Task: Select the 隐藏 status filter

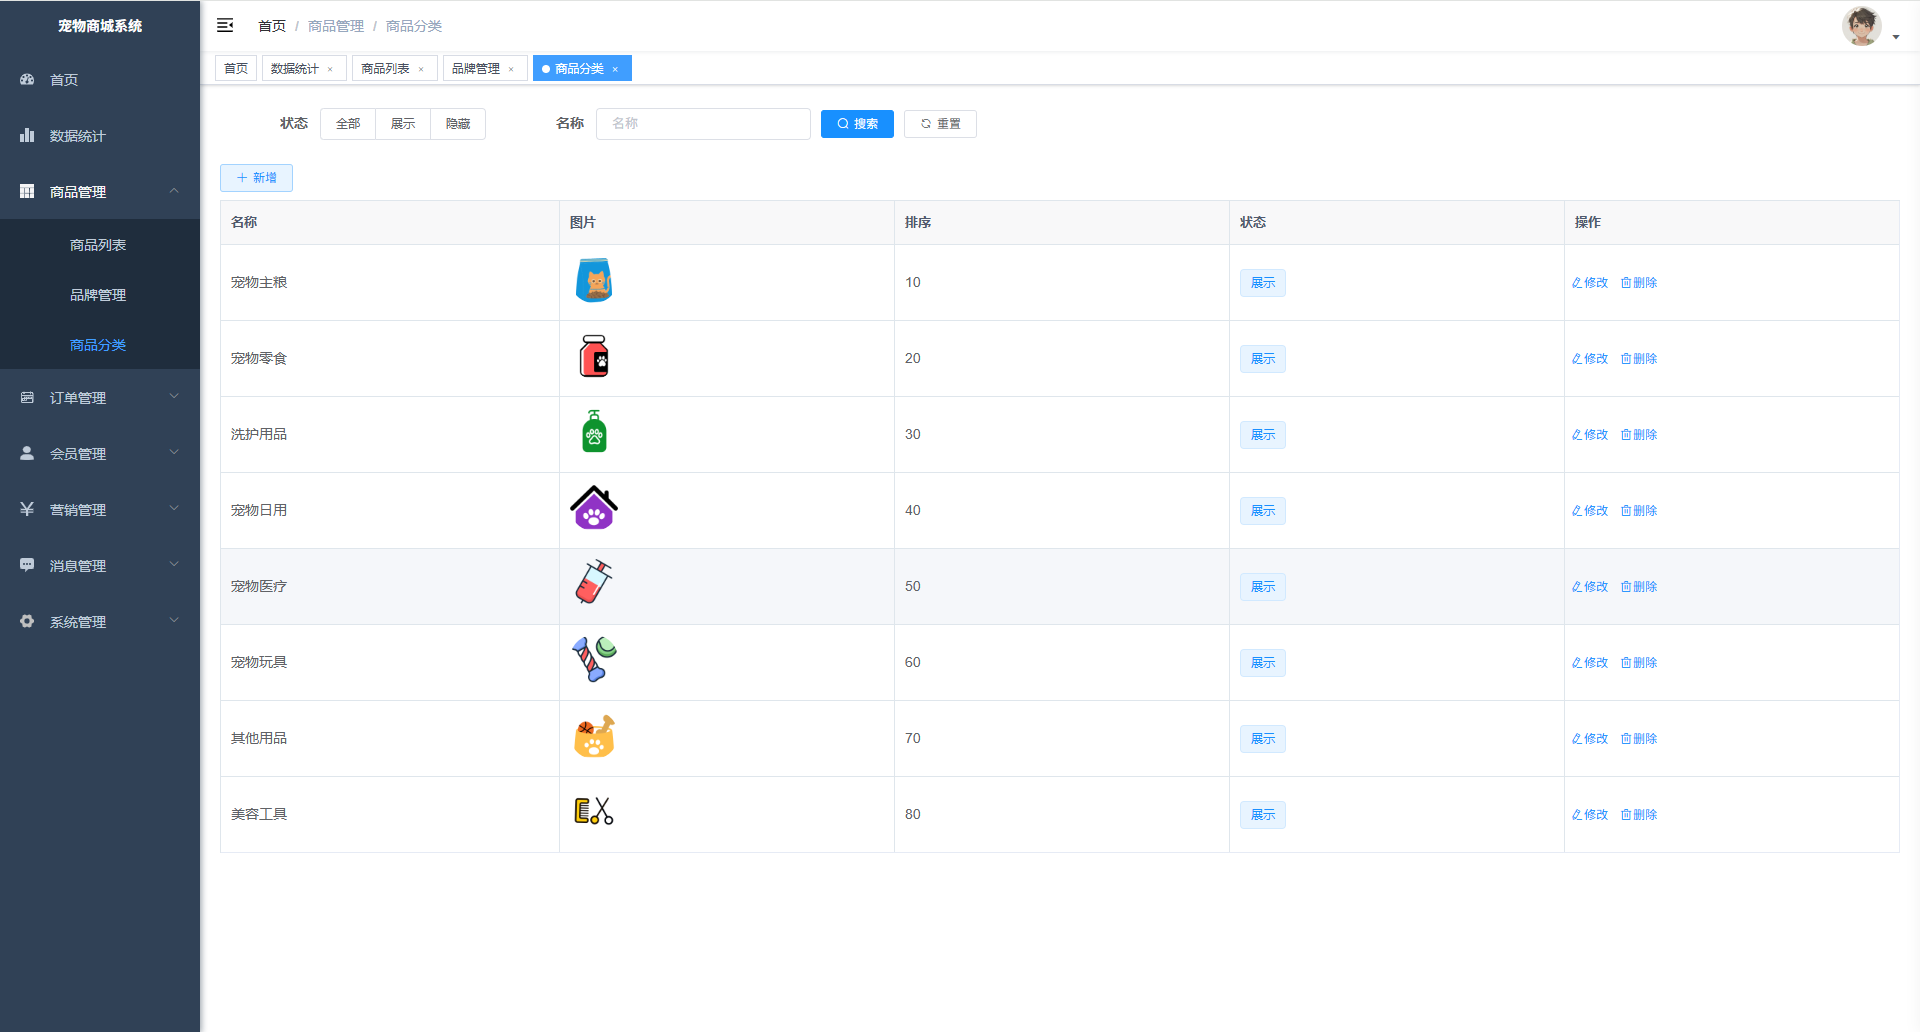Action: point(458,124)
